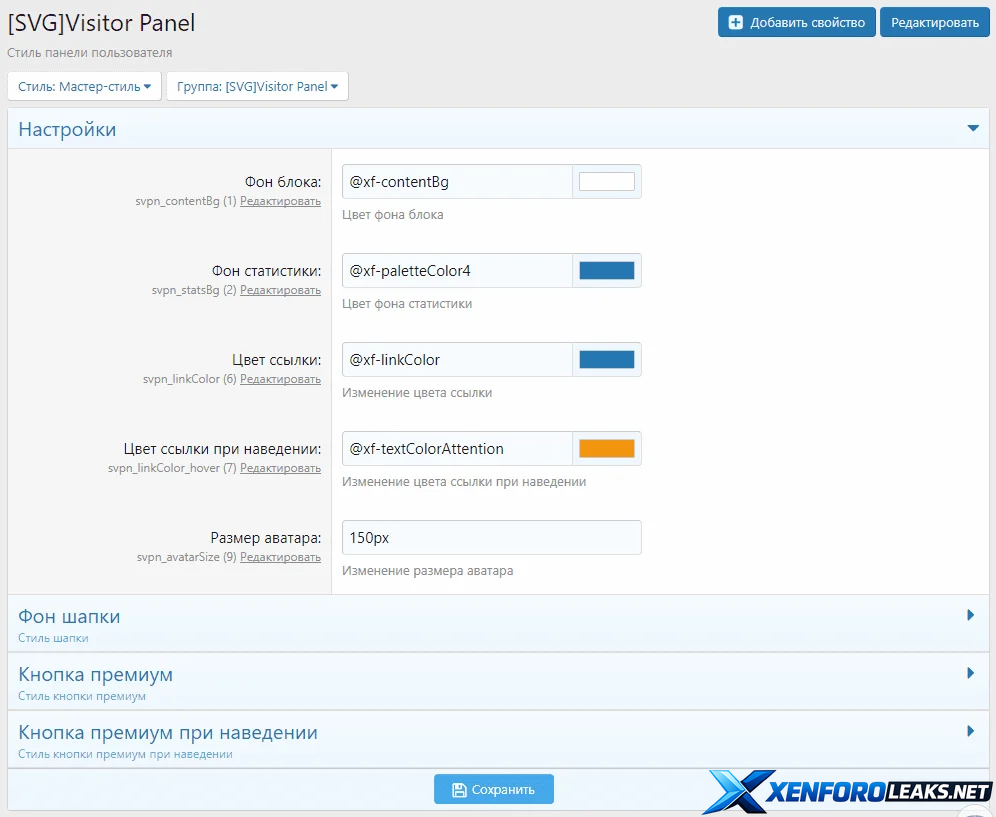Click the plus icon on Добавить свойство

pos(736,22)
